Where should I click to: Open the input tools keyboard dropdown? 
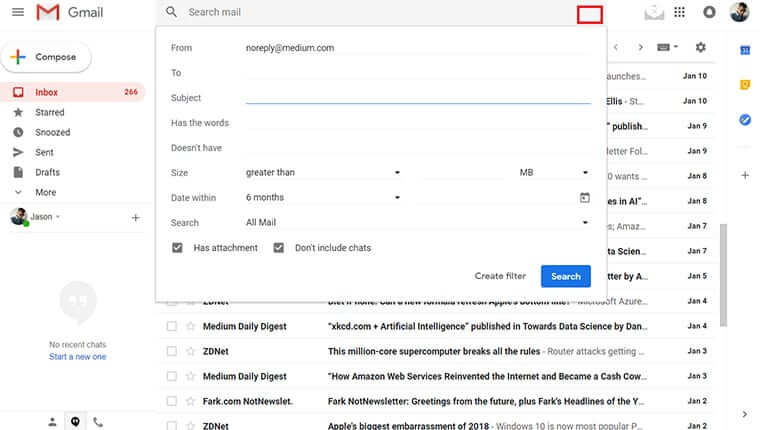pyautogui.click(x=667, y=47)
